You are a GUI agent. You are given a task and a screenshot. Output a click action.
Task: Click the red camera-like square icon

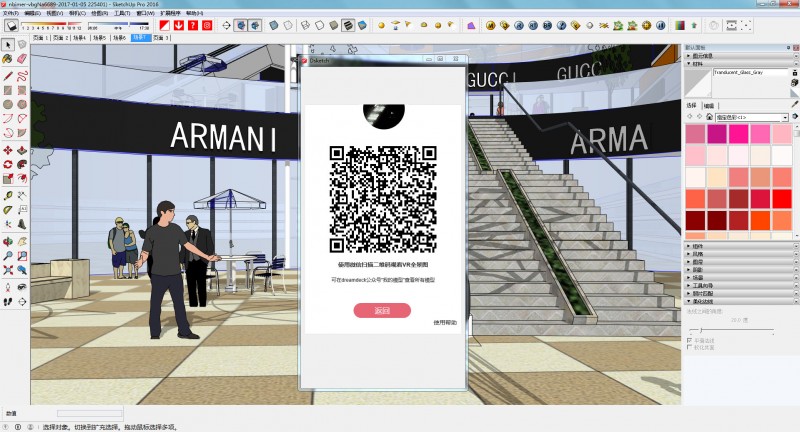pos(207,25)
